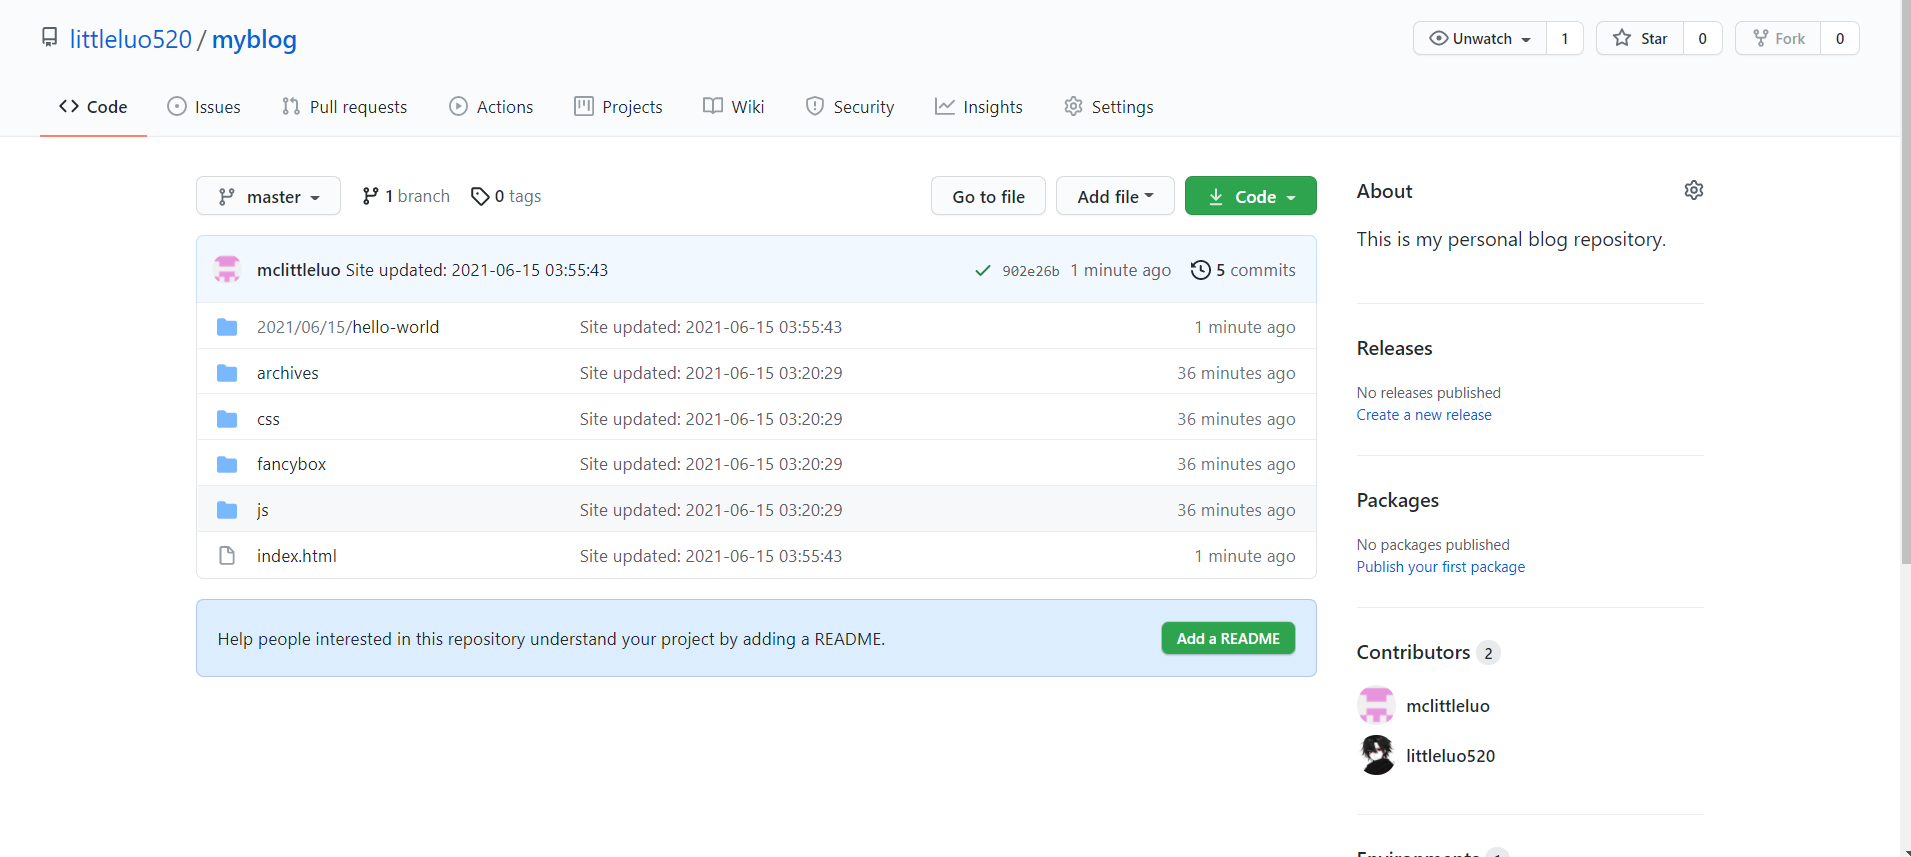View tags via the 0 tags icon

[x=480, y=197]
